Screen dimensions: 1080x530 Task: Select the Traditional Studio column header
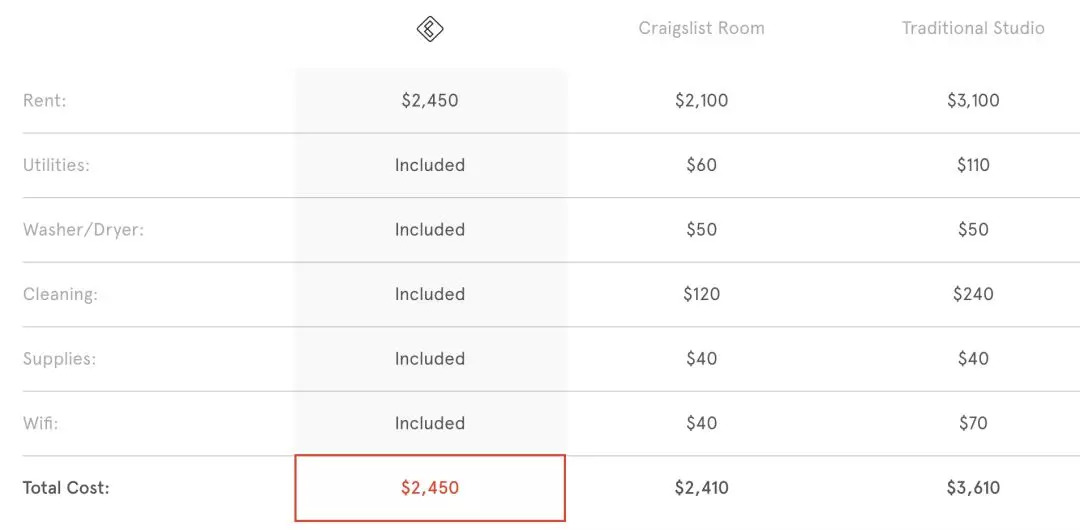click(x=973, y=28)
